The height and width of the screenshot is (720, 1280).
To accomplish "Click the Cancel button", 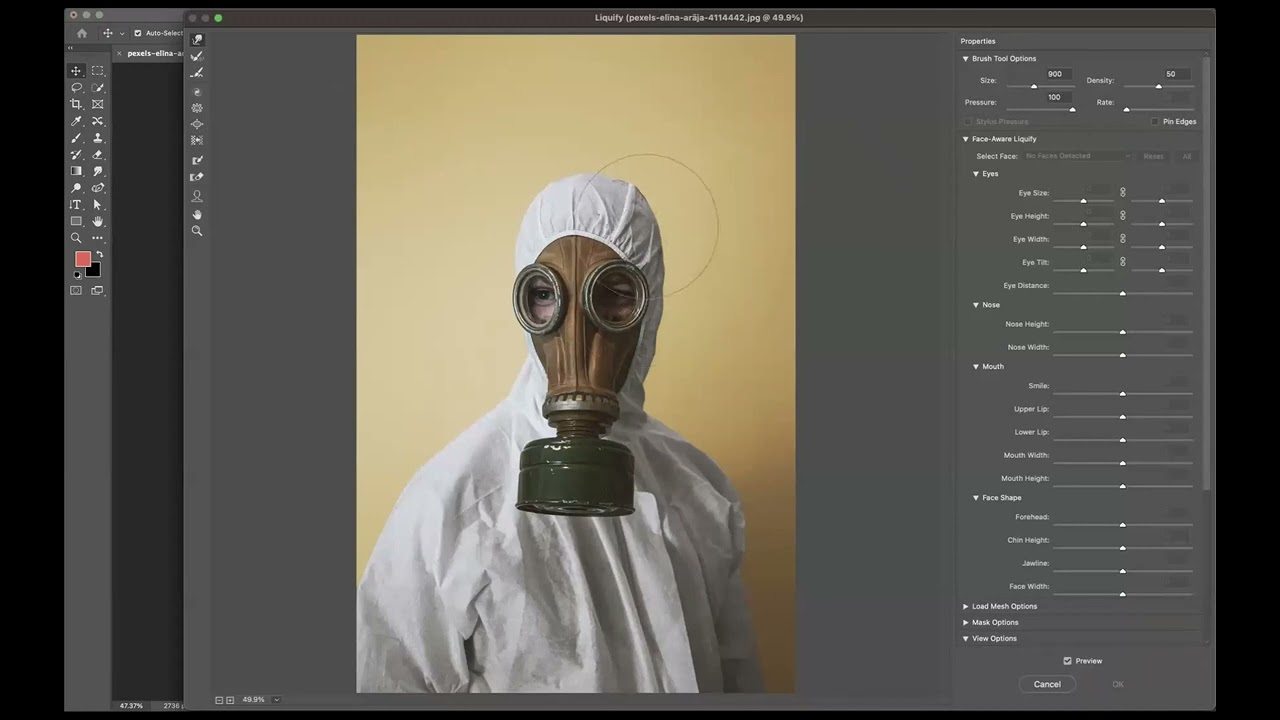I will coord(1047,684).
